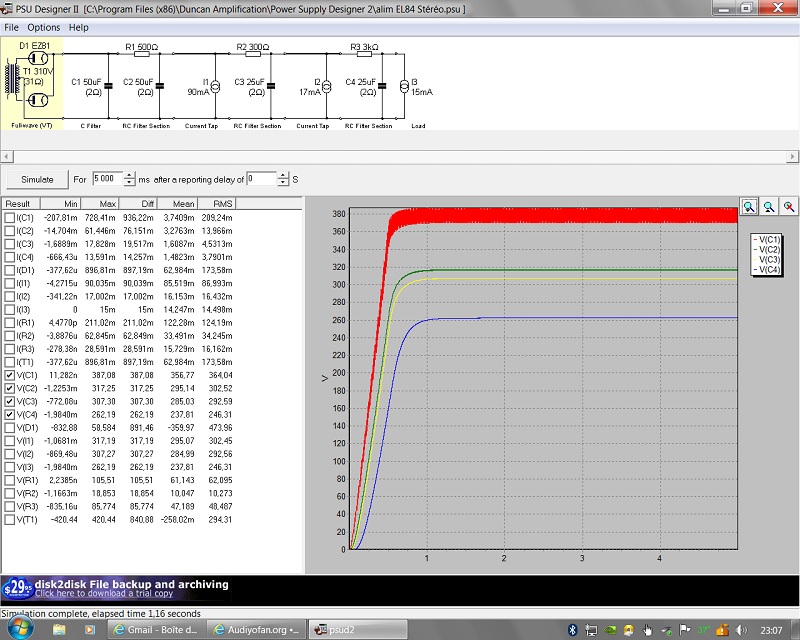Select the C2 50uF capacitor symbol
800x640 pixels.
(160, 86)
